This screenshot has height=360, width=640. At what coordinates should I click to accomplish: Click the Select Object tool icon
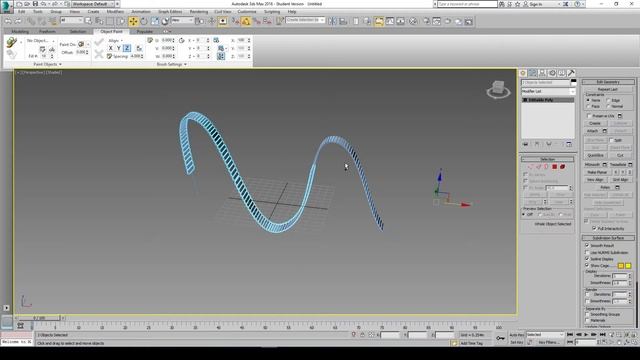[x=89, y=21]
